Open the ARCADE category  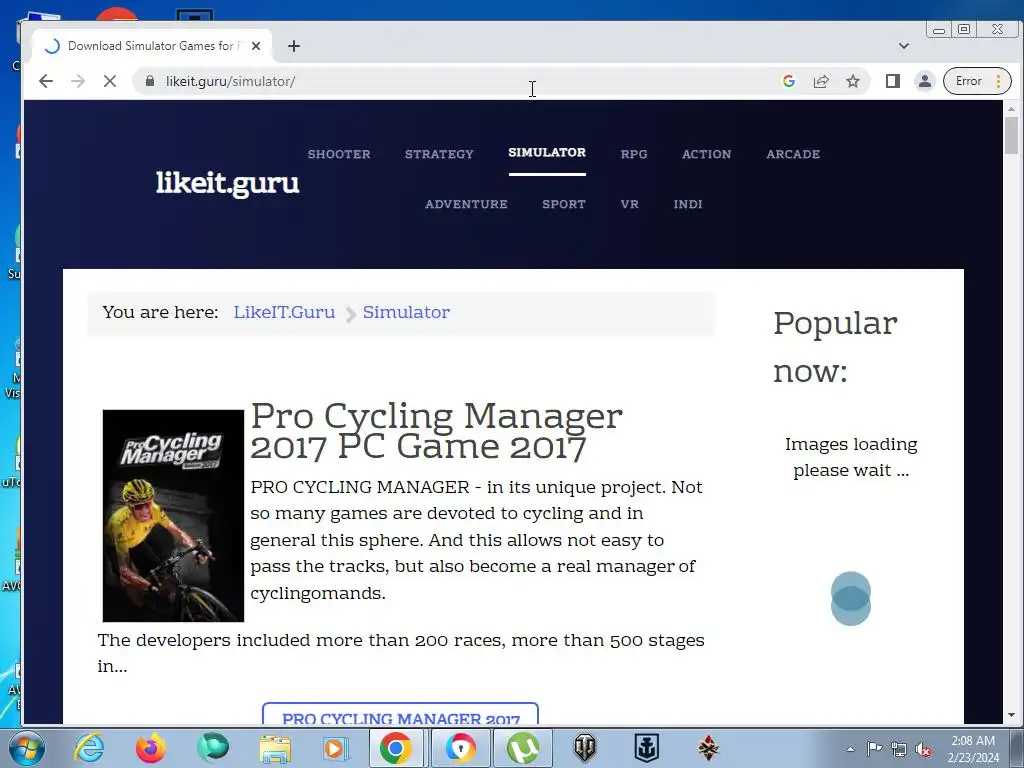coord(793,154)
